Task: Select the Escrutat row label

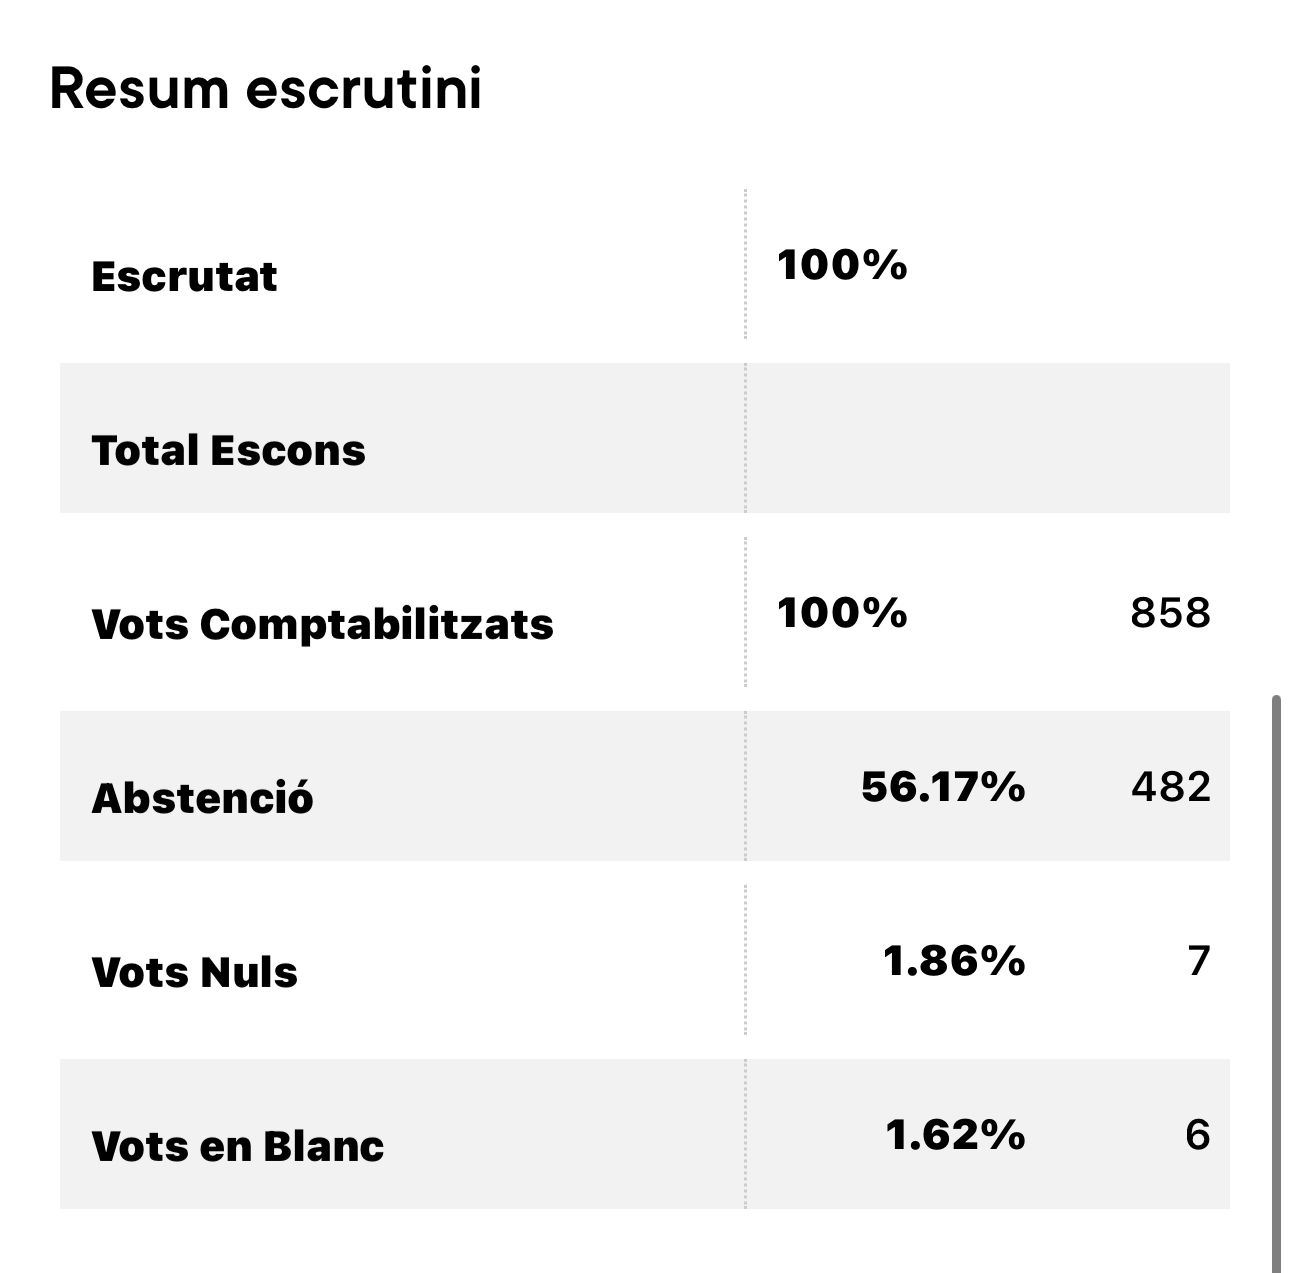Action: (x=184, y=277)
